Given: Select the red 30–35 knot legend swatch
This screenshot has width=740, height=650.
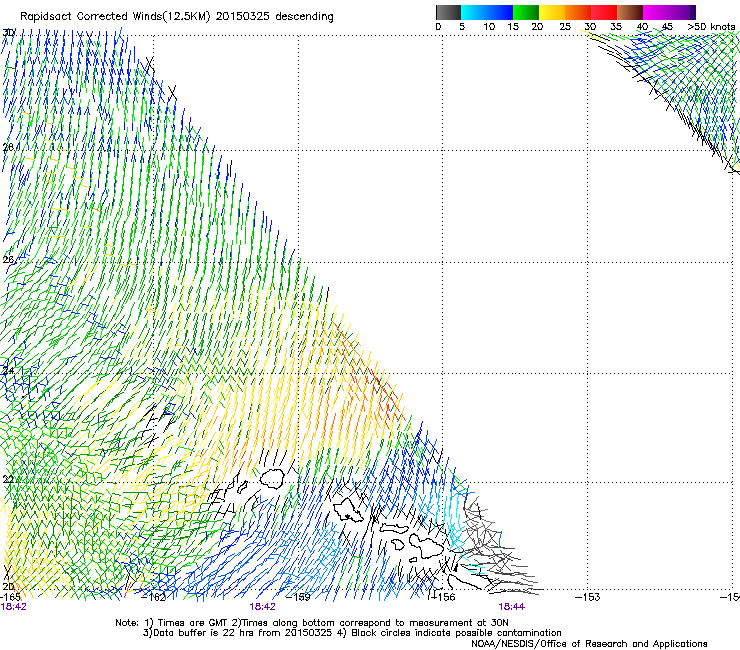Looking at the screenshot, I should (604, 12).
